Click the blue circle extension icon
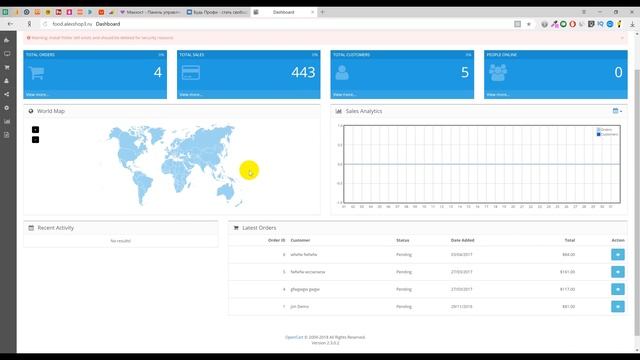Screen dimensions: 640x360 pos(610,24)
